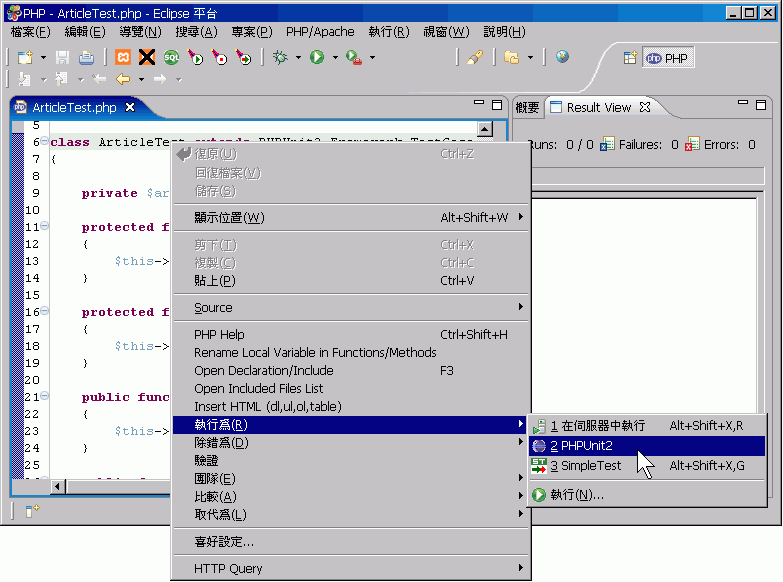The height and width of the screenshot is (582, 783).
Task: Open the 專案(P) menu
Action: (252, 32)
